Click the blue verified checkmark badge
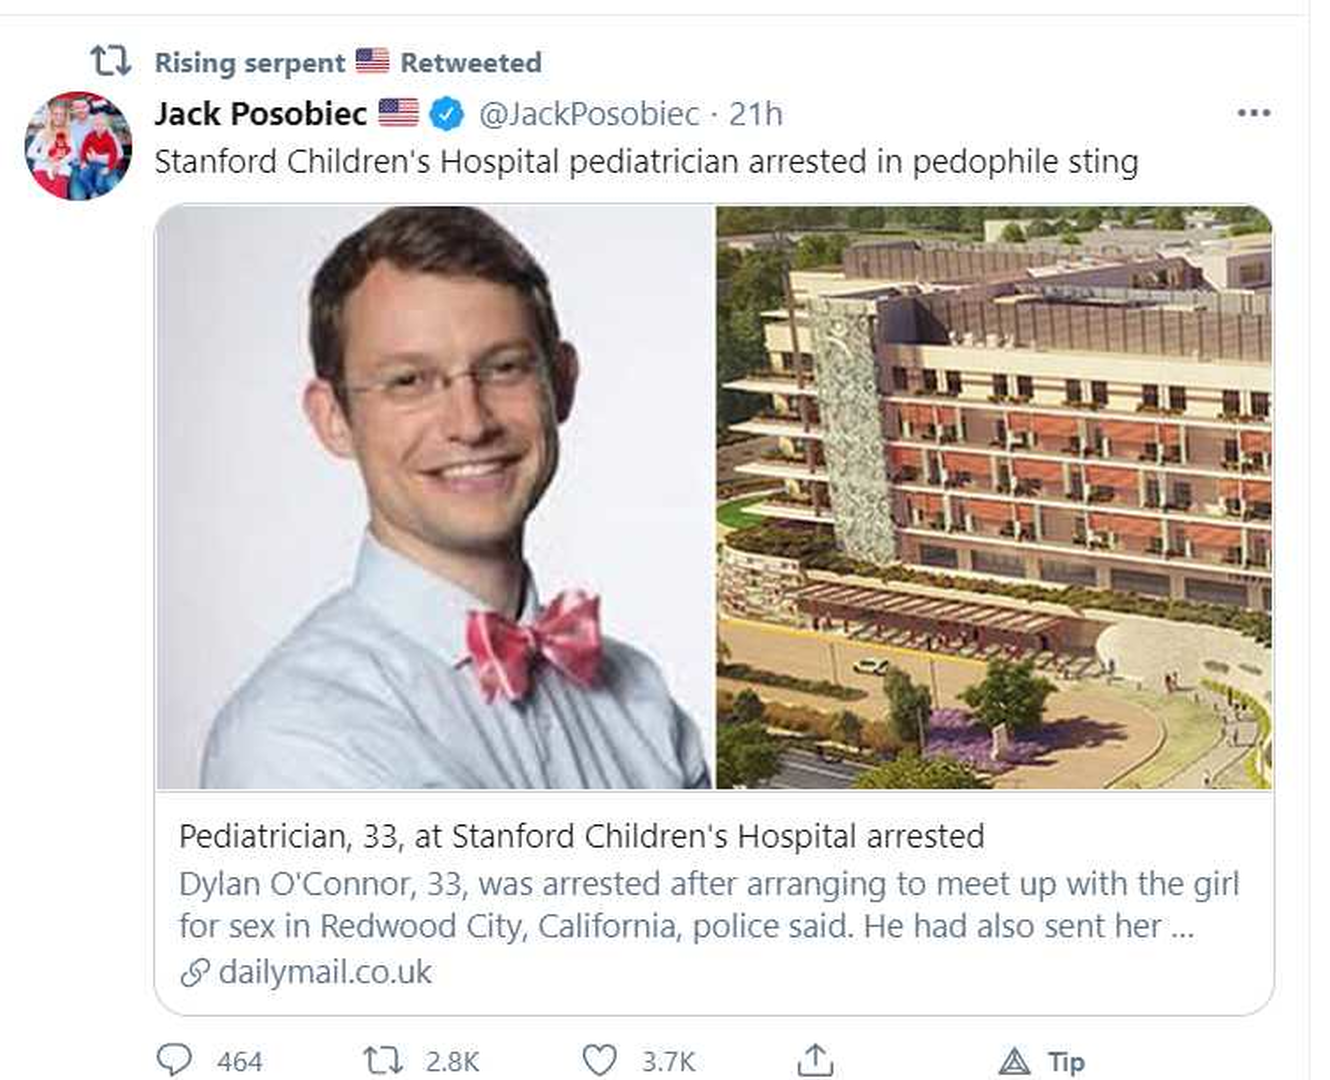Viewport: 1330px width, 1080px height. [x=446, y=114]
